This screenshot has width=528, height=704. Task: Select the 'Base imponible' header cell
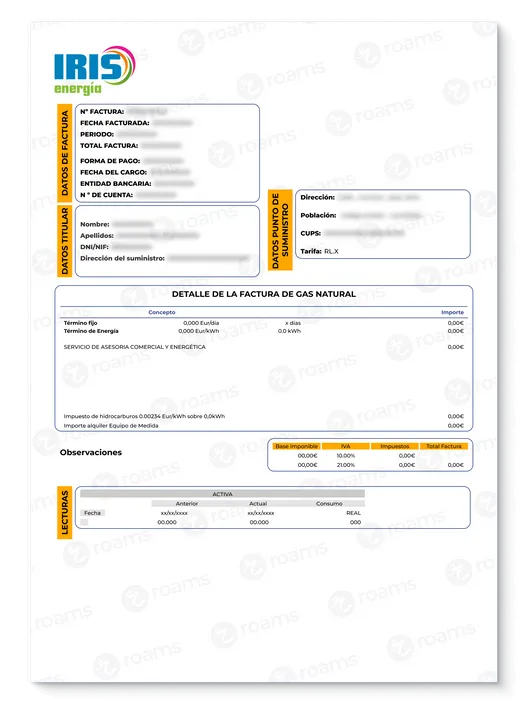(x=296, y=446)
